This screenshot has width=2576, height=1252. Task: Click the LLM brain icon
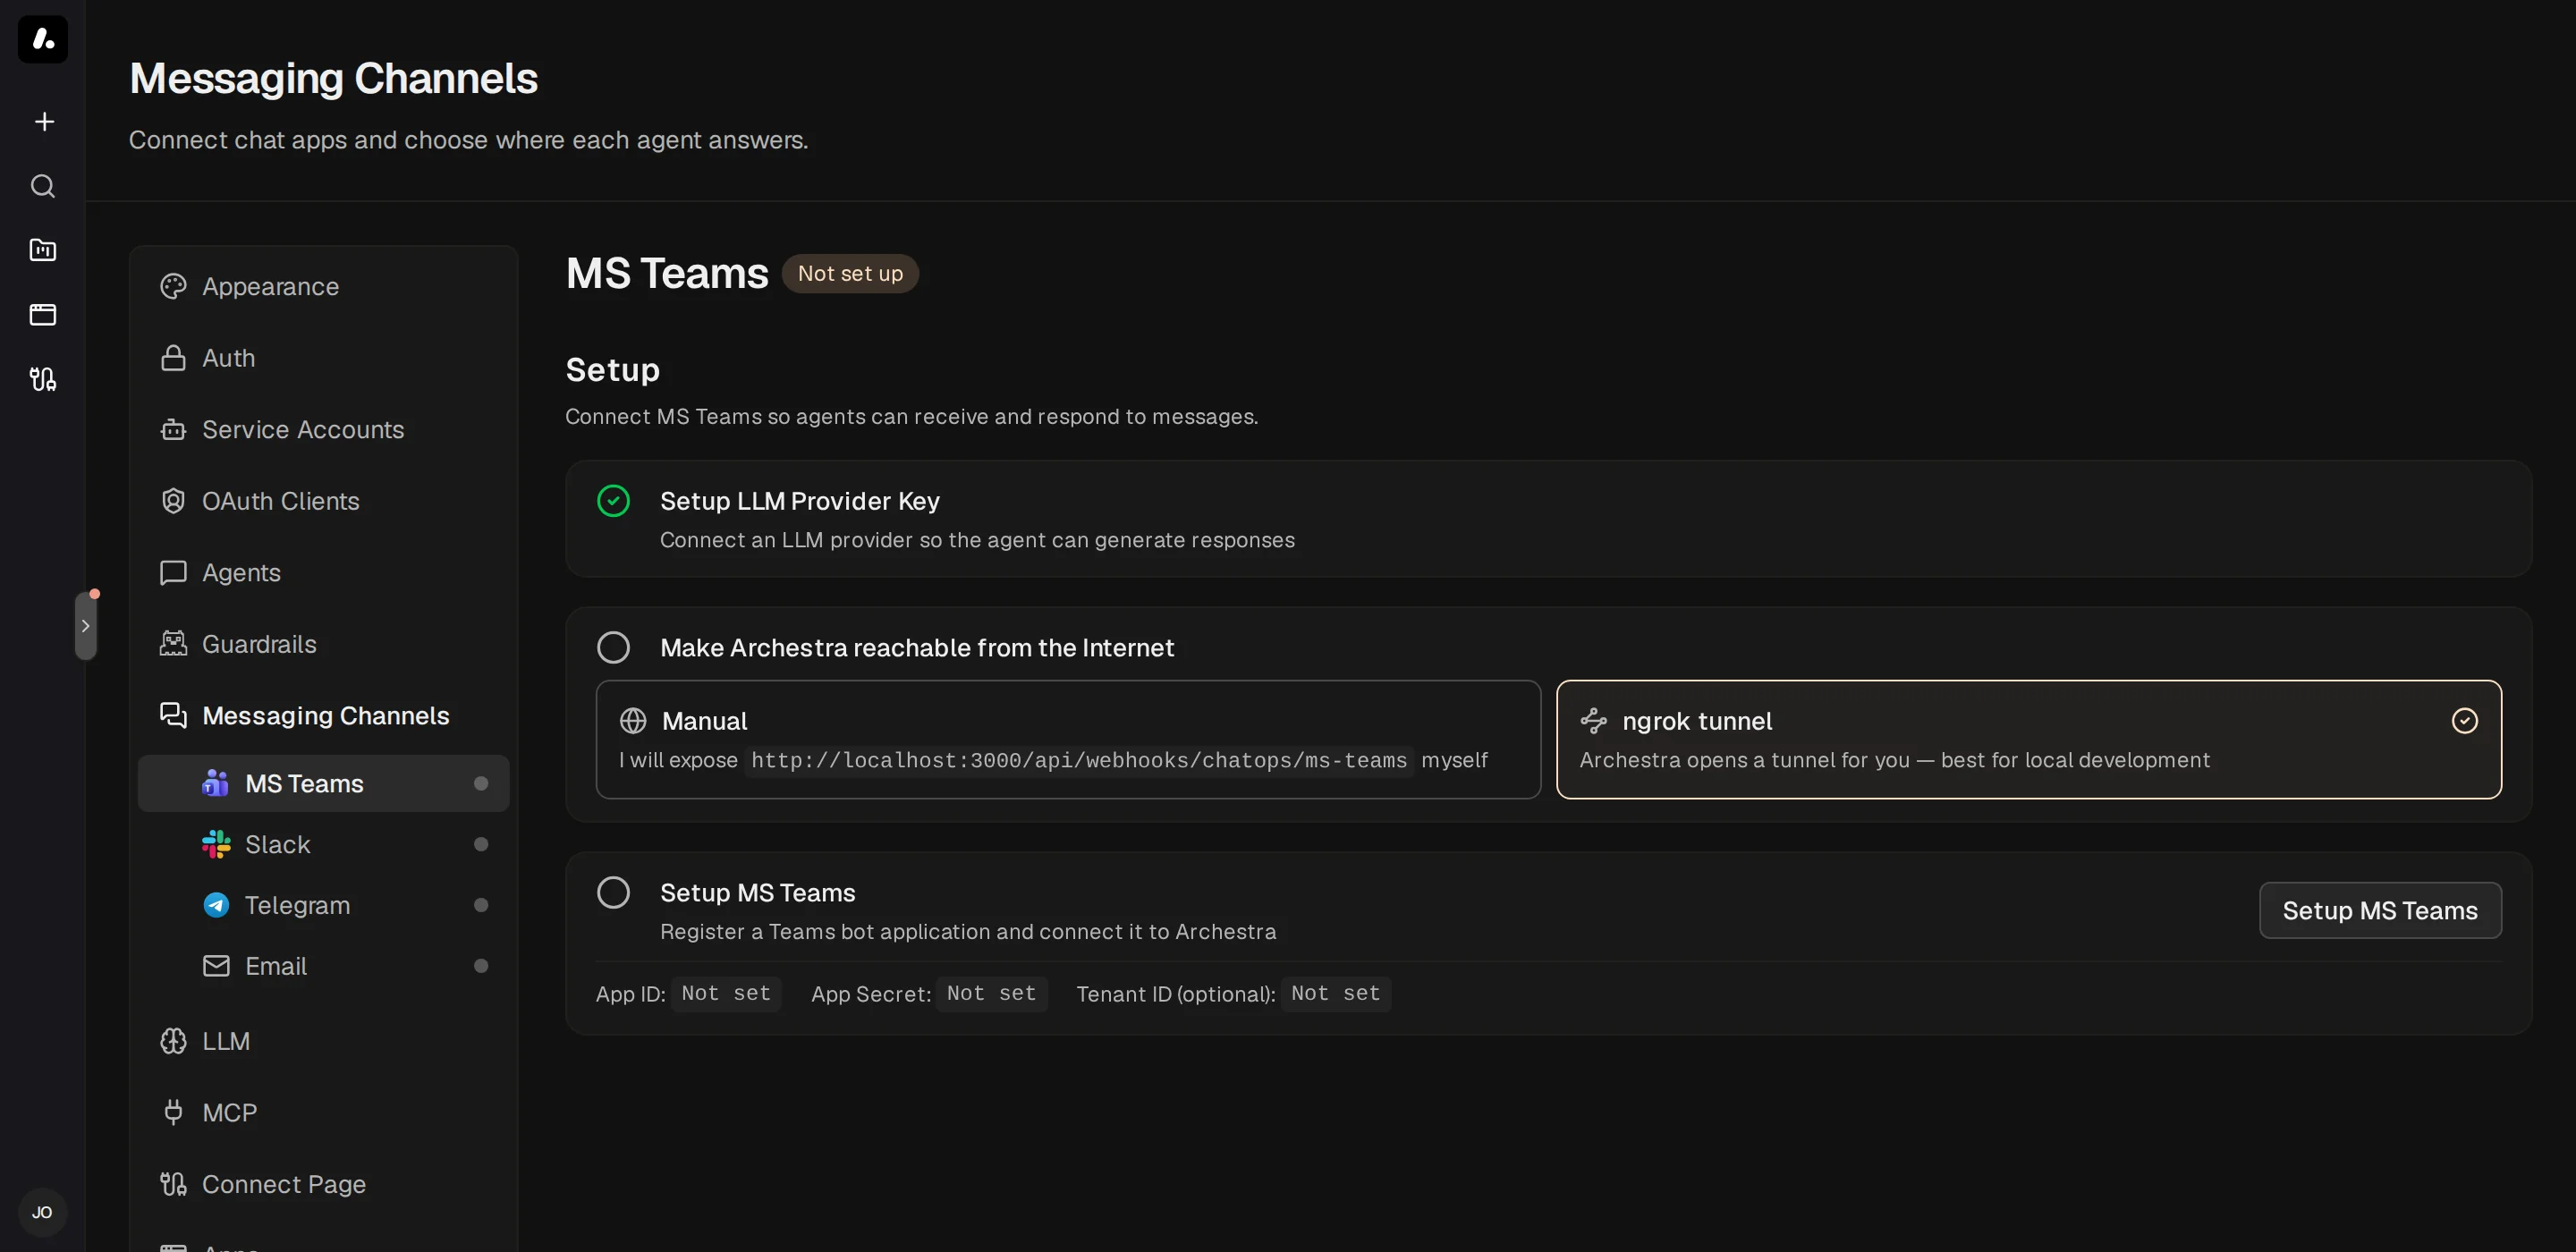[174, 1041]
